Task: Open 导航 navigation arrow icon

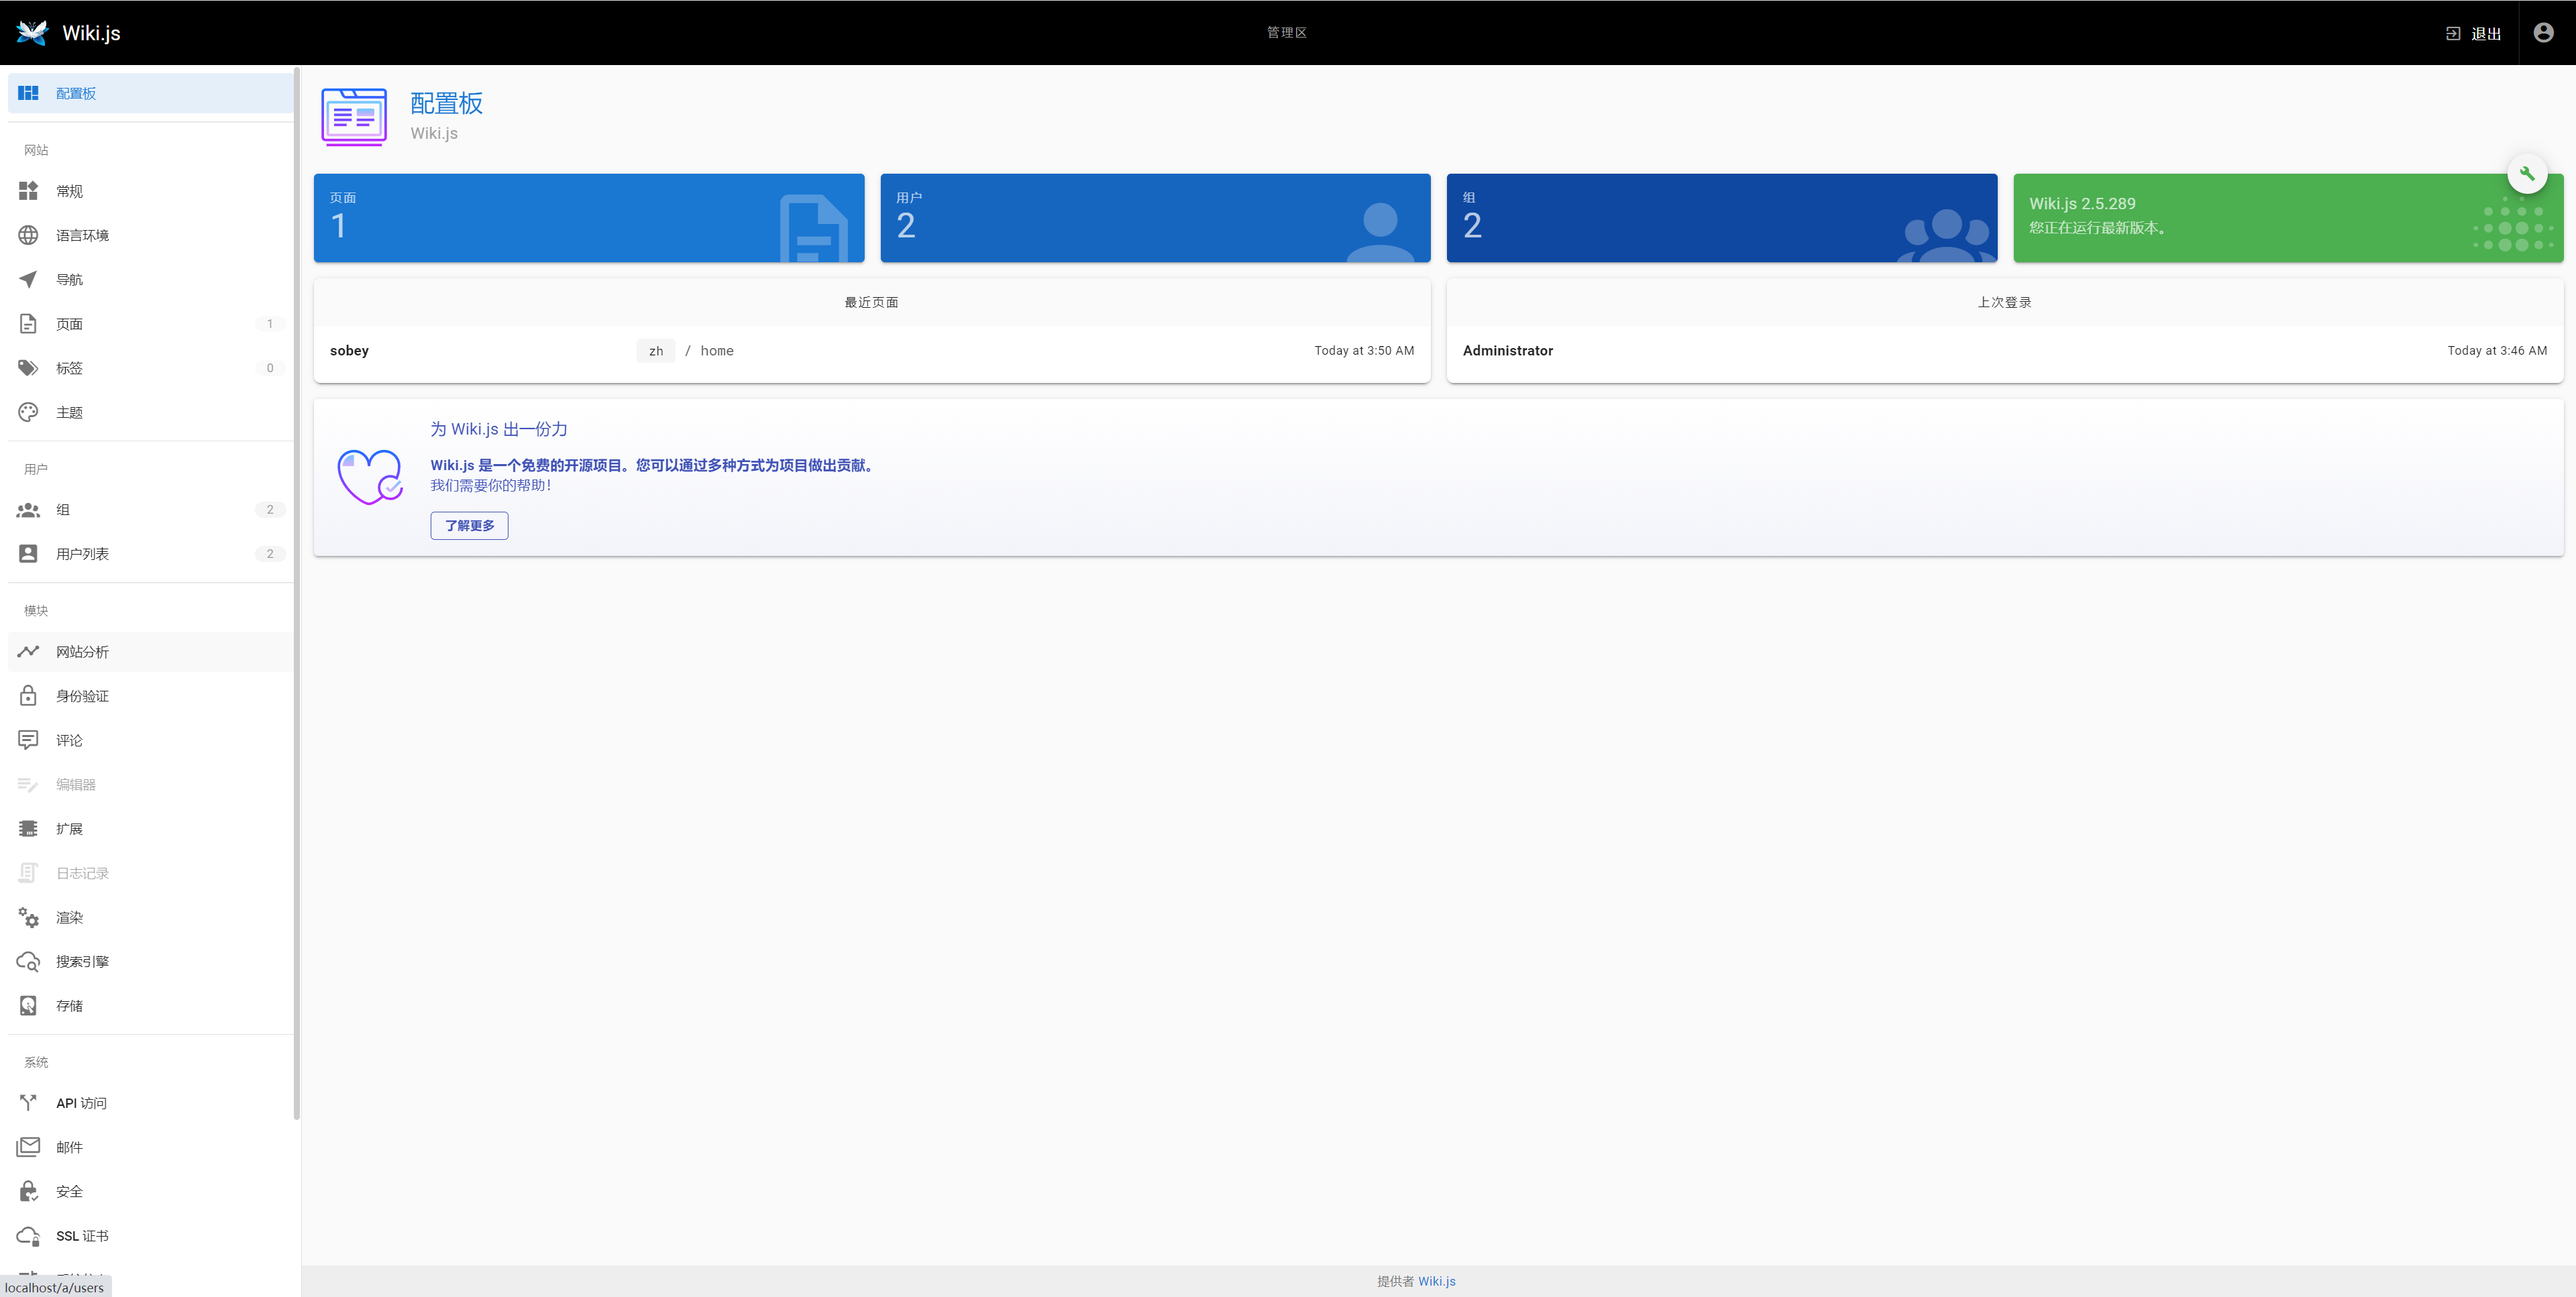Action: pos(28,280)
